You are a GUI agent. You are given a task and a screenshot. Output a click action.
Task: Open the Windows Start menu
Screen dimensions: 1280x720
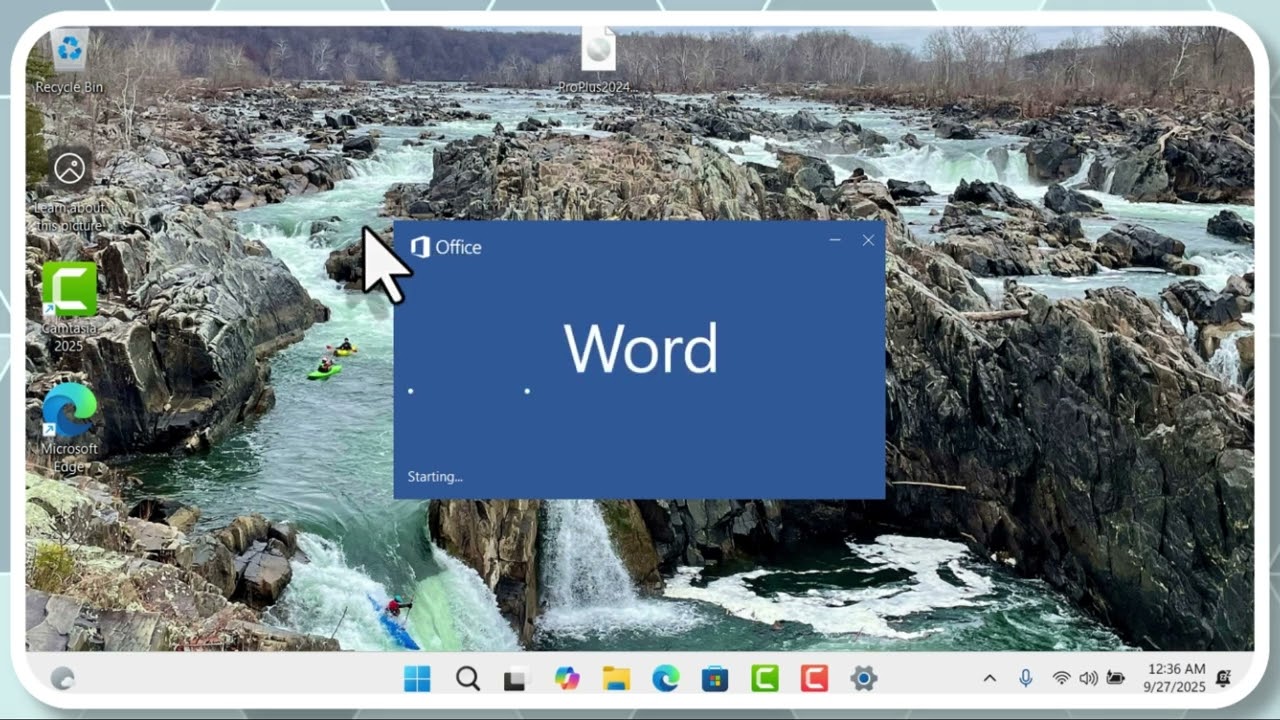click(417, 679)
